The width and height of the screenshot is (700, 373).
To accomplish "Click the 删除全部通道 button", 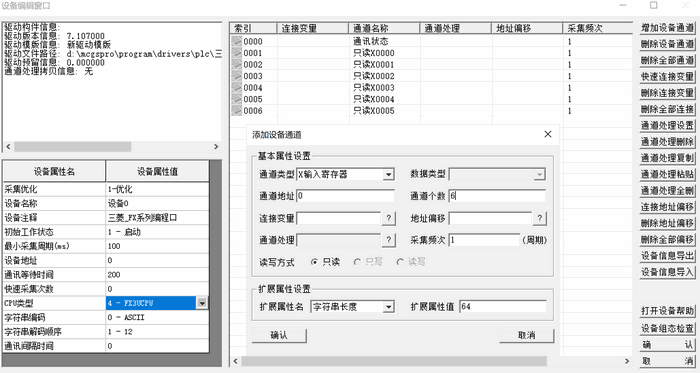I will 667,60.
